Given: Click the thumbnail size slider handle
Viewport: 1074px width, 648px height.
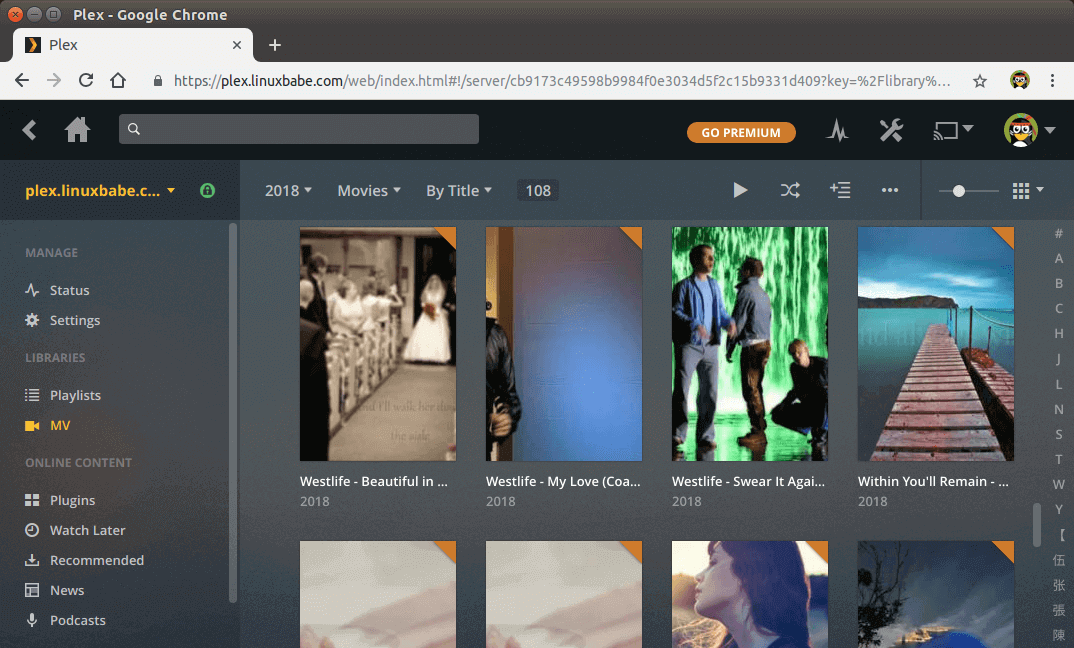Looking at the screenshot, I should click(x=959, y=190).
